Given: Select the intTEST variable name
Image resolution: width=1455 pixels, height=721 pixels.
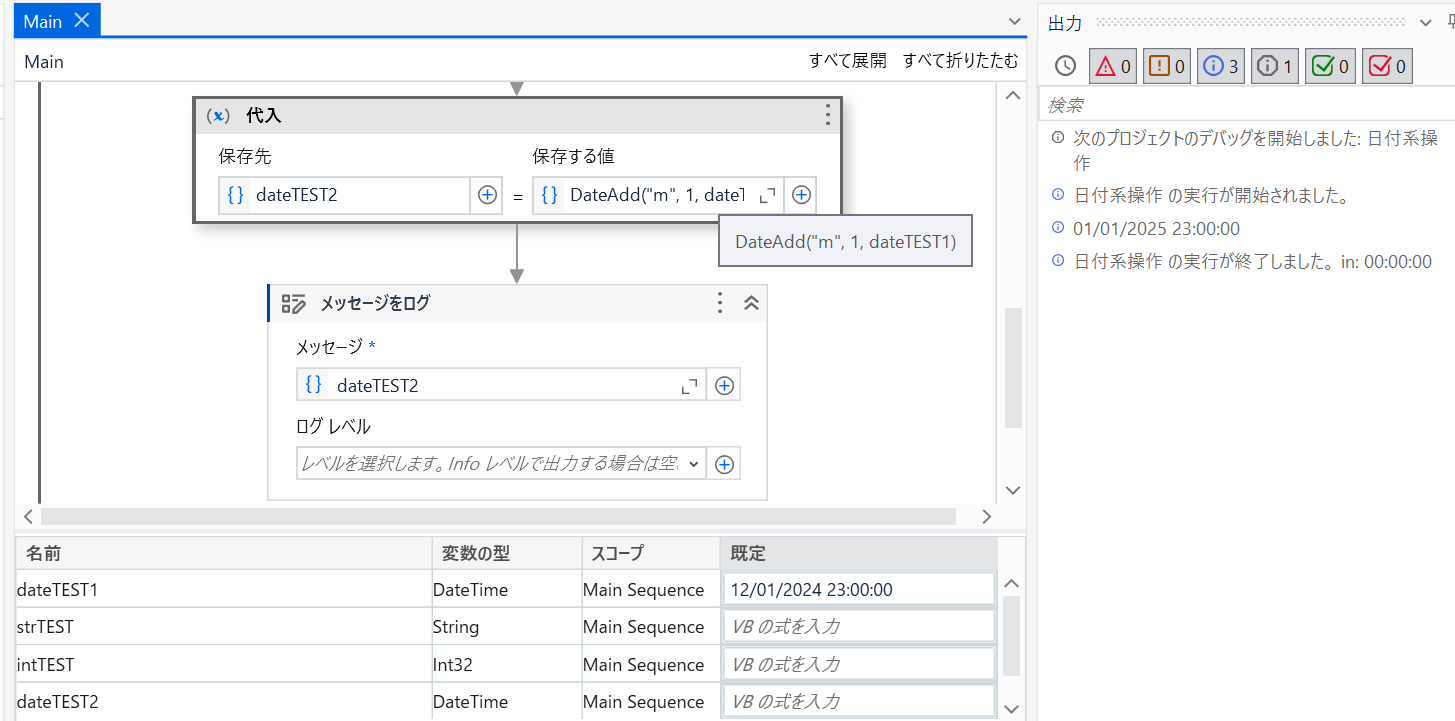Looking at the screenshot, I should [45, 664].
